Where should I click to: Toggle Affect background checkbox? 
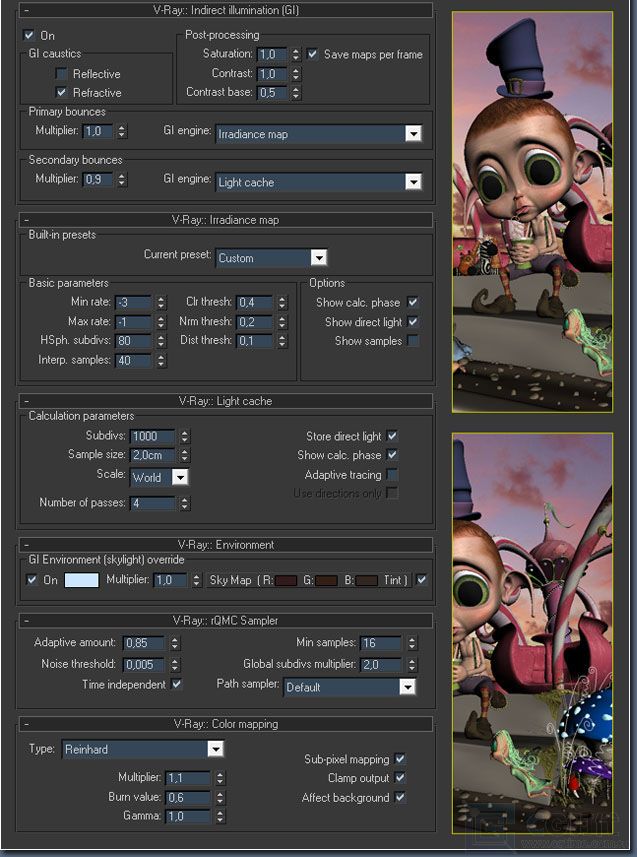coord(400,797)
